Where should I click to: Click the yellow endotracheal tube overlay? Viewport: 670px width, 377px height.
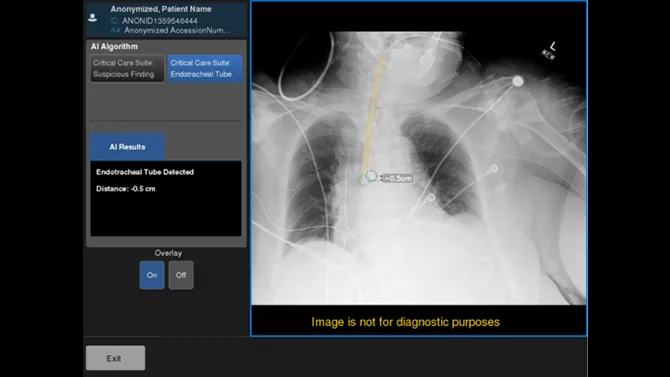373,115
